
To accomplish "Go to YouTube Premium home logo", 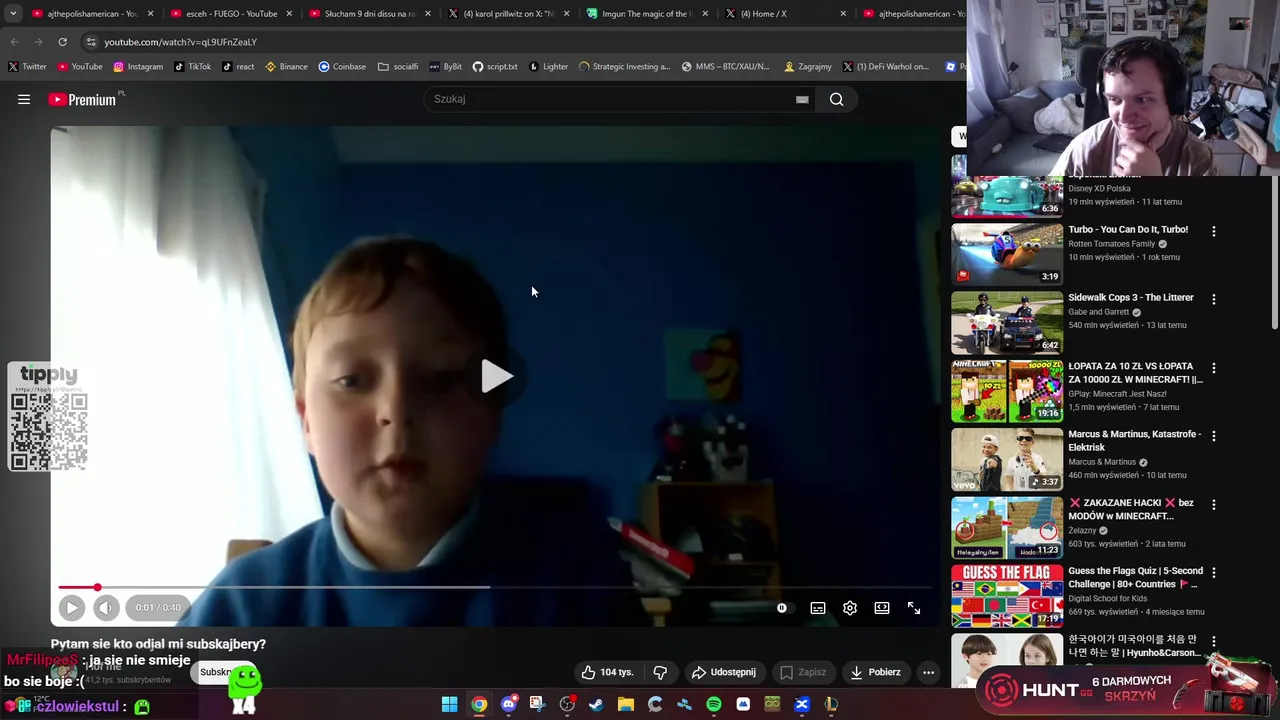I will point(83,99).
